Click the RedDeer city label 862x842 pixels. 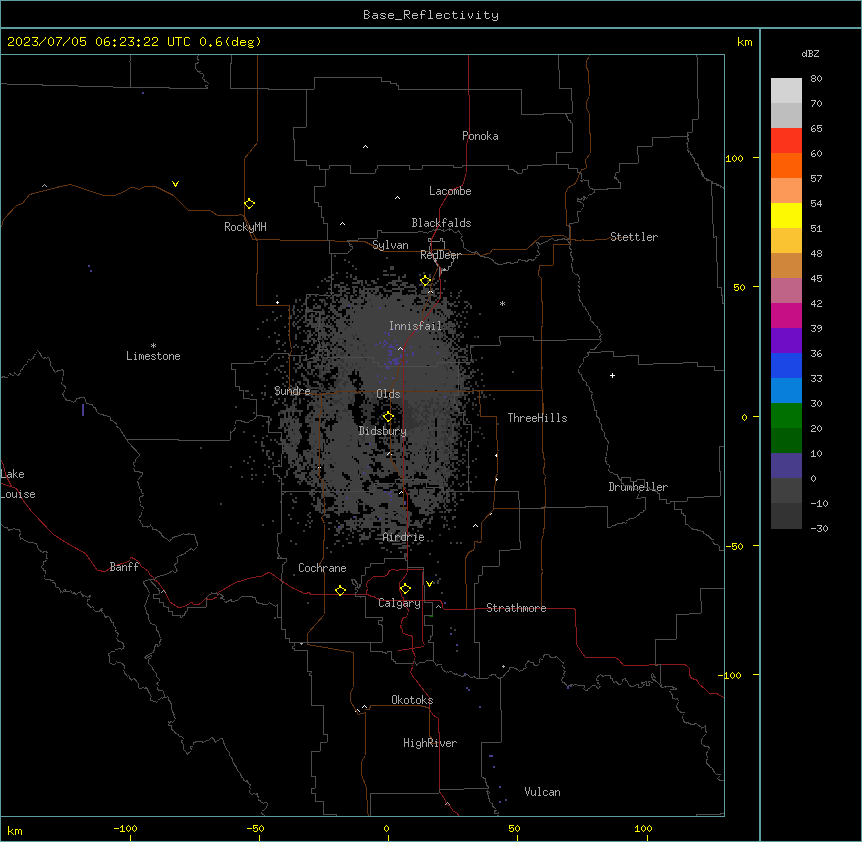coord(440,255)
